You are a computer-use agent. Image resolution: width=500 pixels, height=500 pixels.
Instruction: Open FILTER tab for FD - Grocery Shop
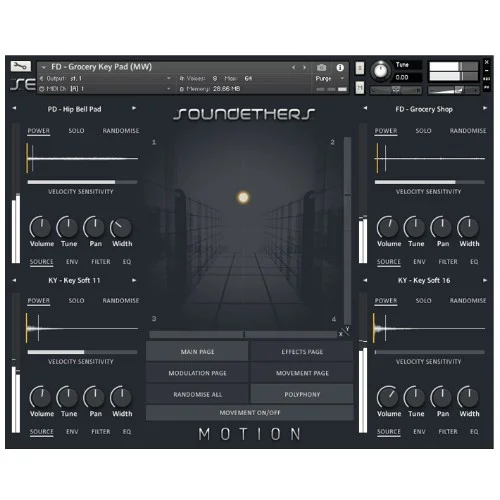(448, 262)
